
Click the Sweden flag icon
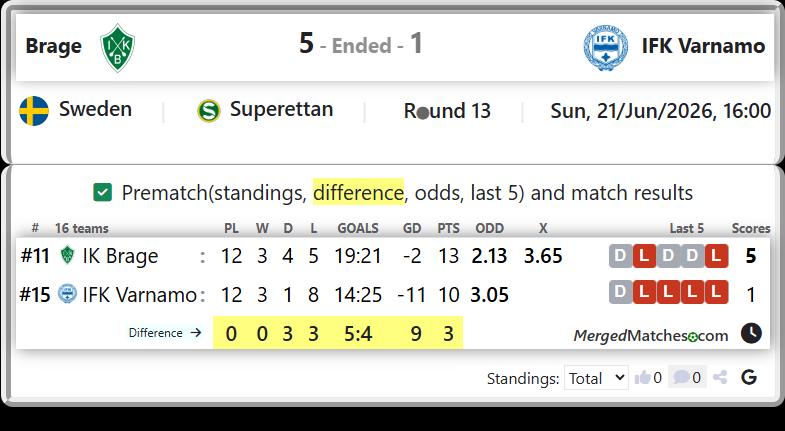(34, 111)
